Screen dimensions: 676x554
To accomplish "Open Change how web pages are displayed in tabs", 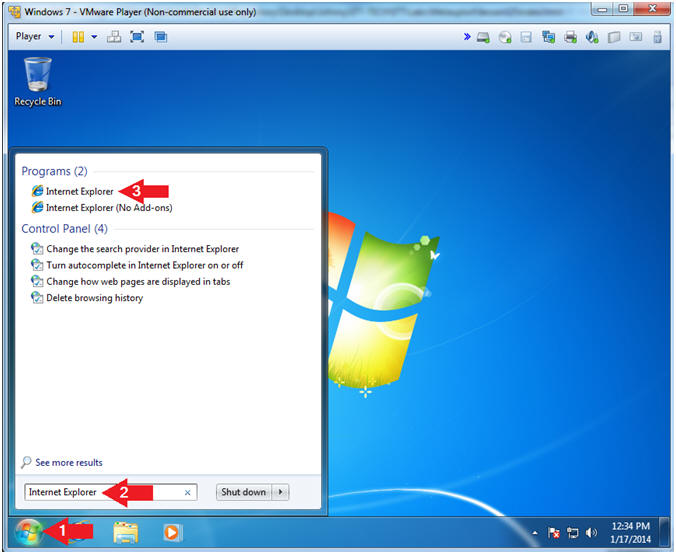I will tap(131, 282).
